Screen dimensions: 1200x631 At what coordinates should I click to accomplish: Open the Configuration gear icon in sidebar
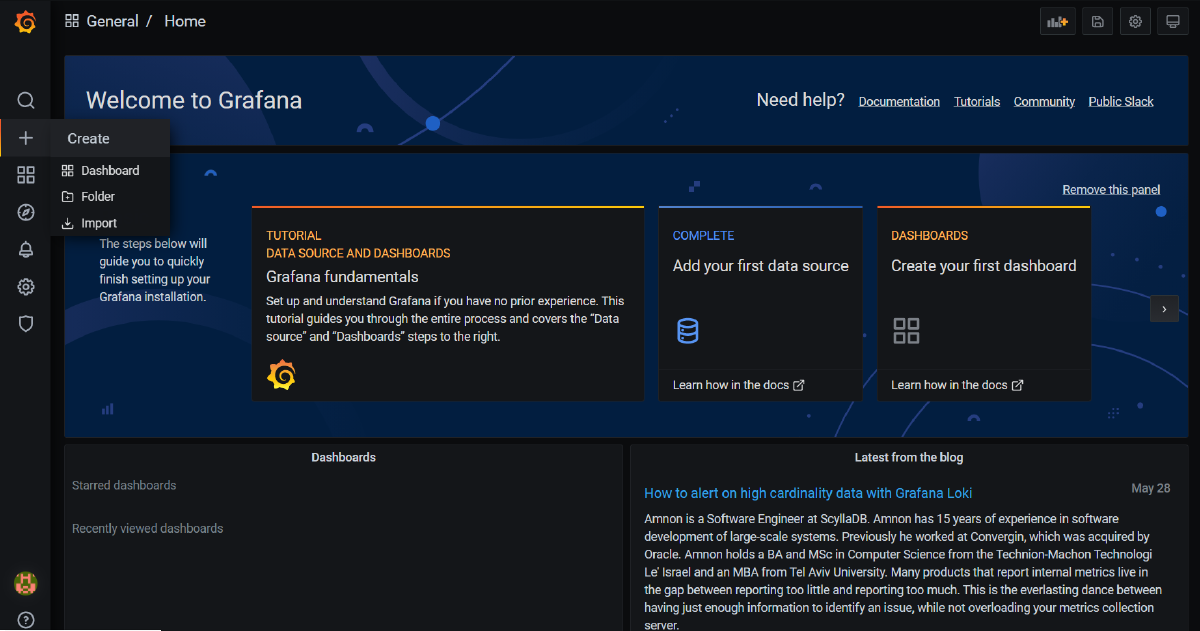pos(26,287)
